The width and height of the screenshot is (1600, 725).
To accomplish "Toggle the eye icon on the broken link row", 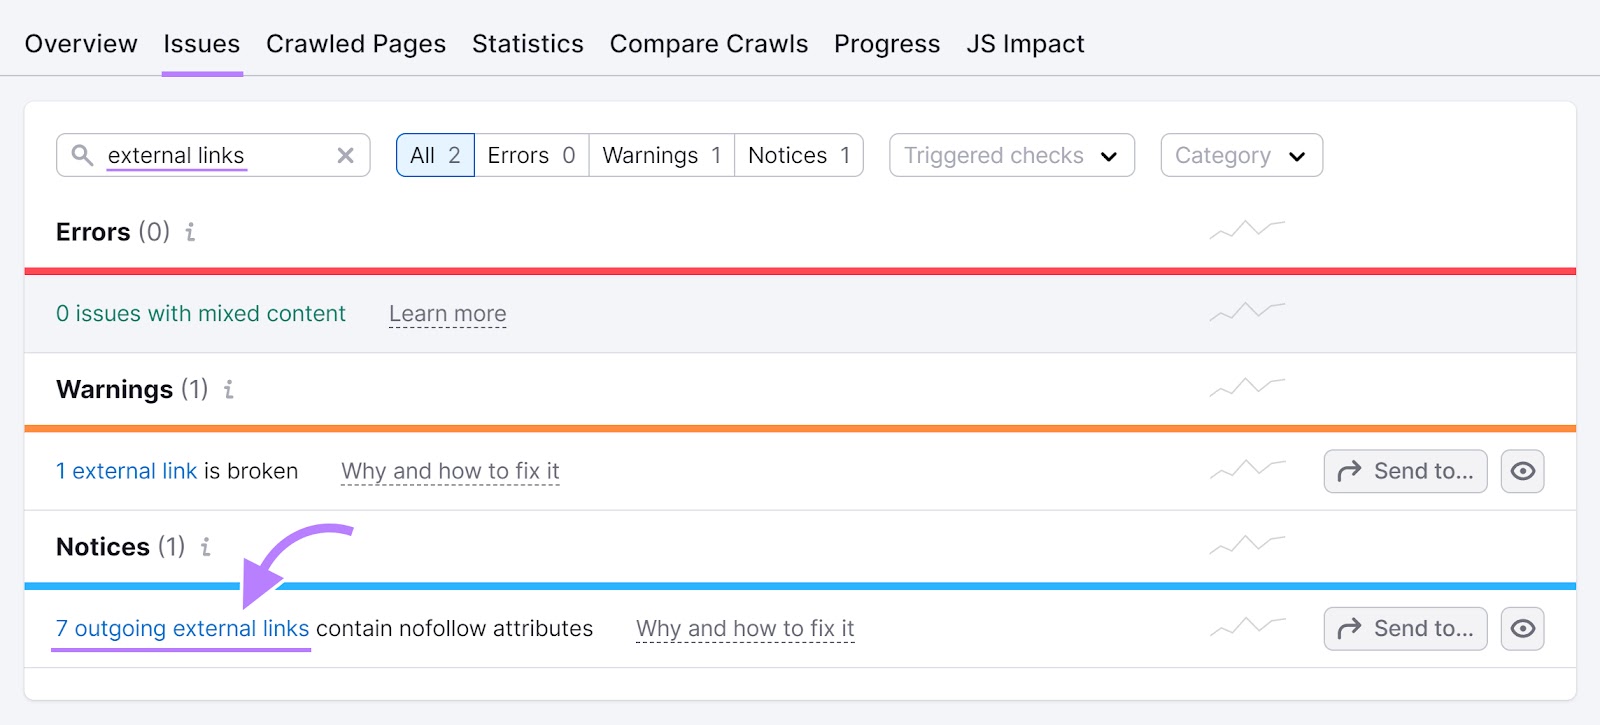I will click(x=1522, y=470).
